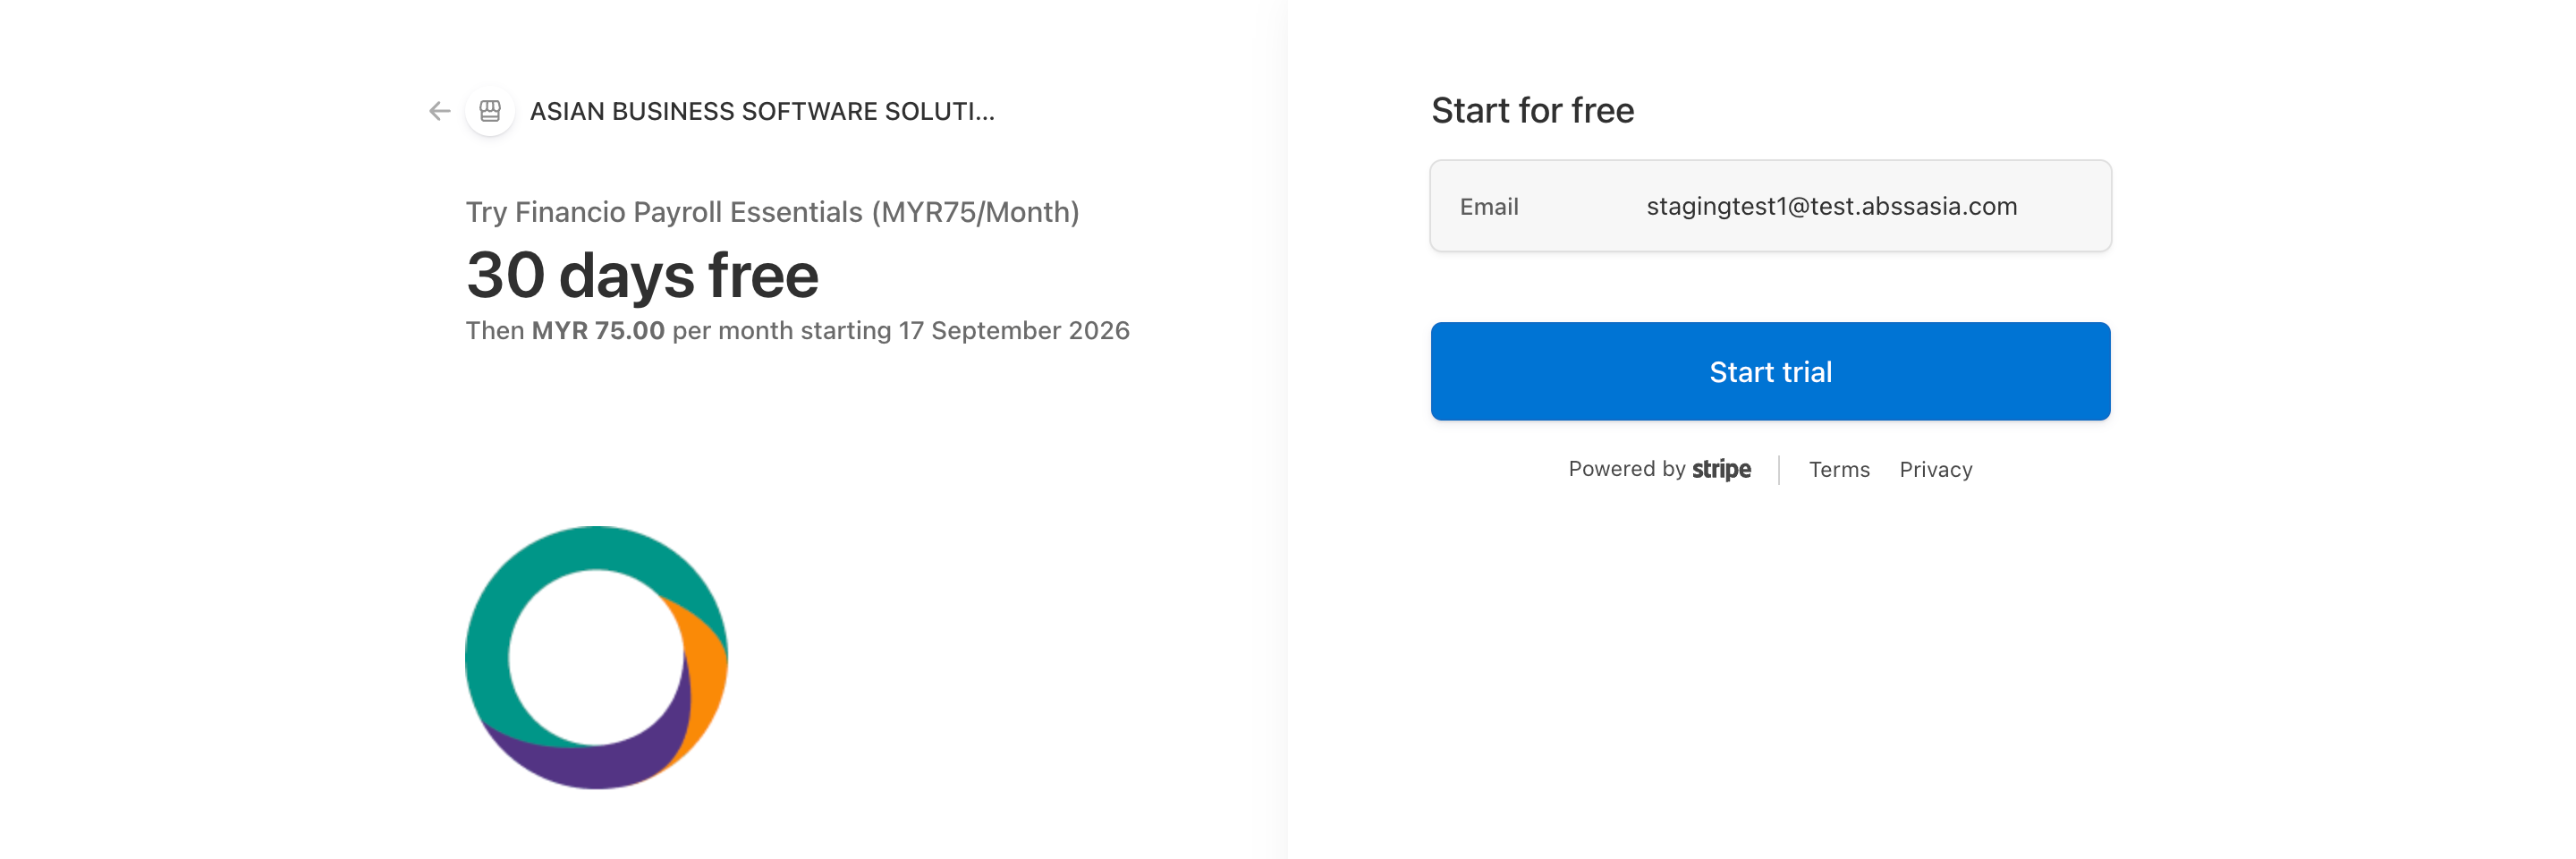Click the Start trial button

click(1770, 371)
